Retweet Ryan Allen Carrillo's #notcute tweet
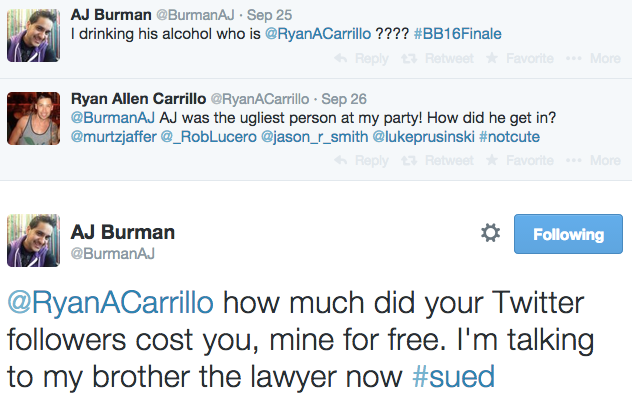The width and height of the screenshot is (632, 401). point(437,160)
